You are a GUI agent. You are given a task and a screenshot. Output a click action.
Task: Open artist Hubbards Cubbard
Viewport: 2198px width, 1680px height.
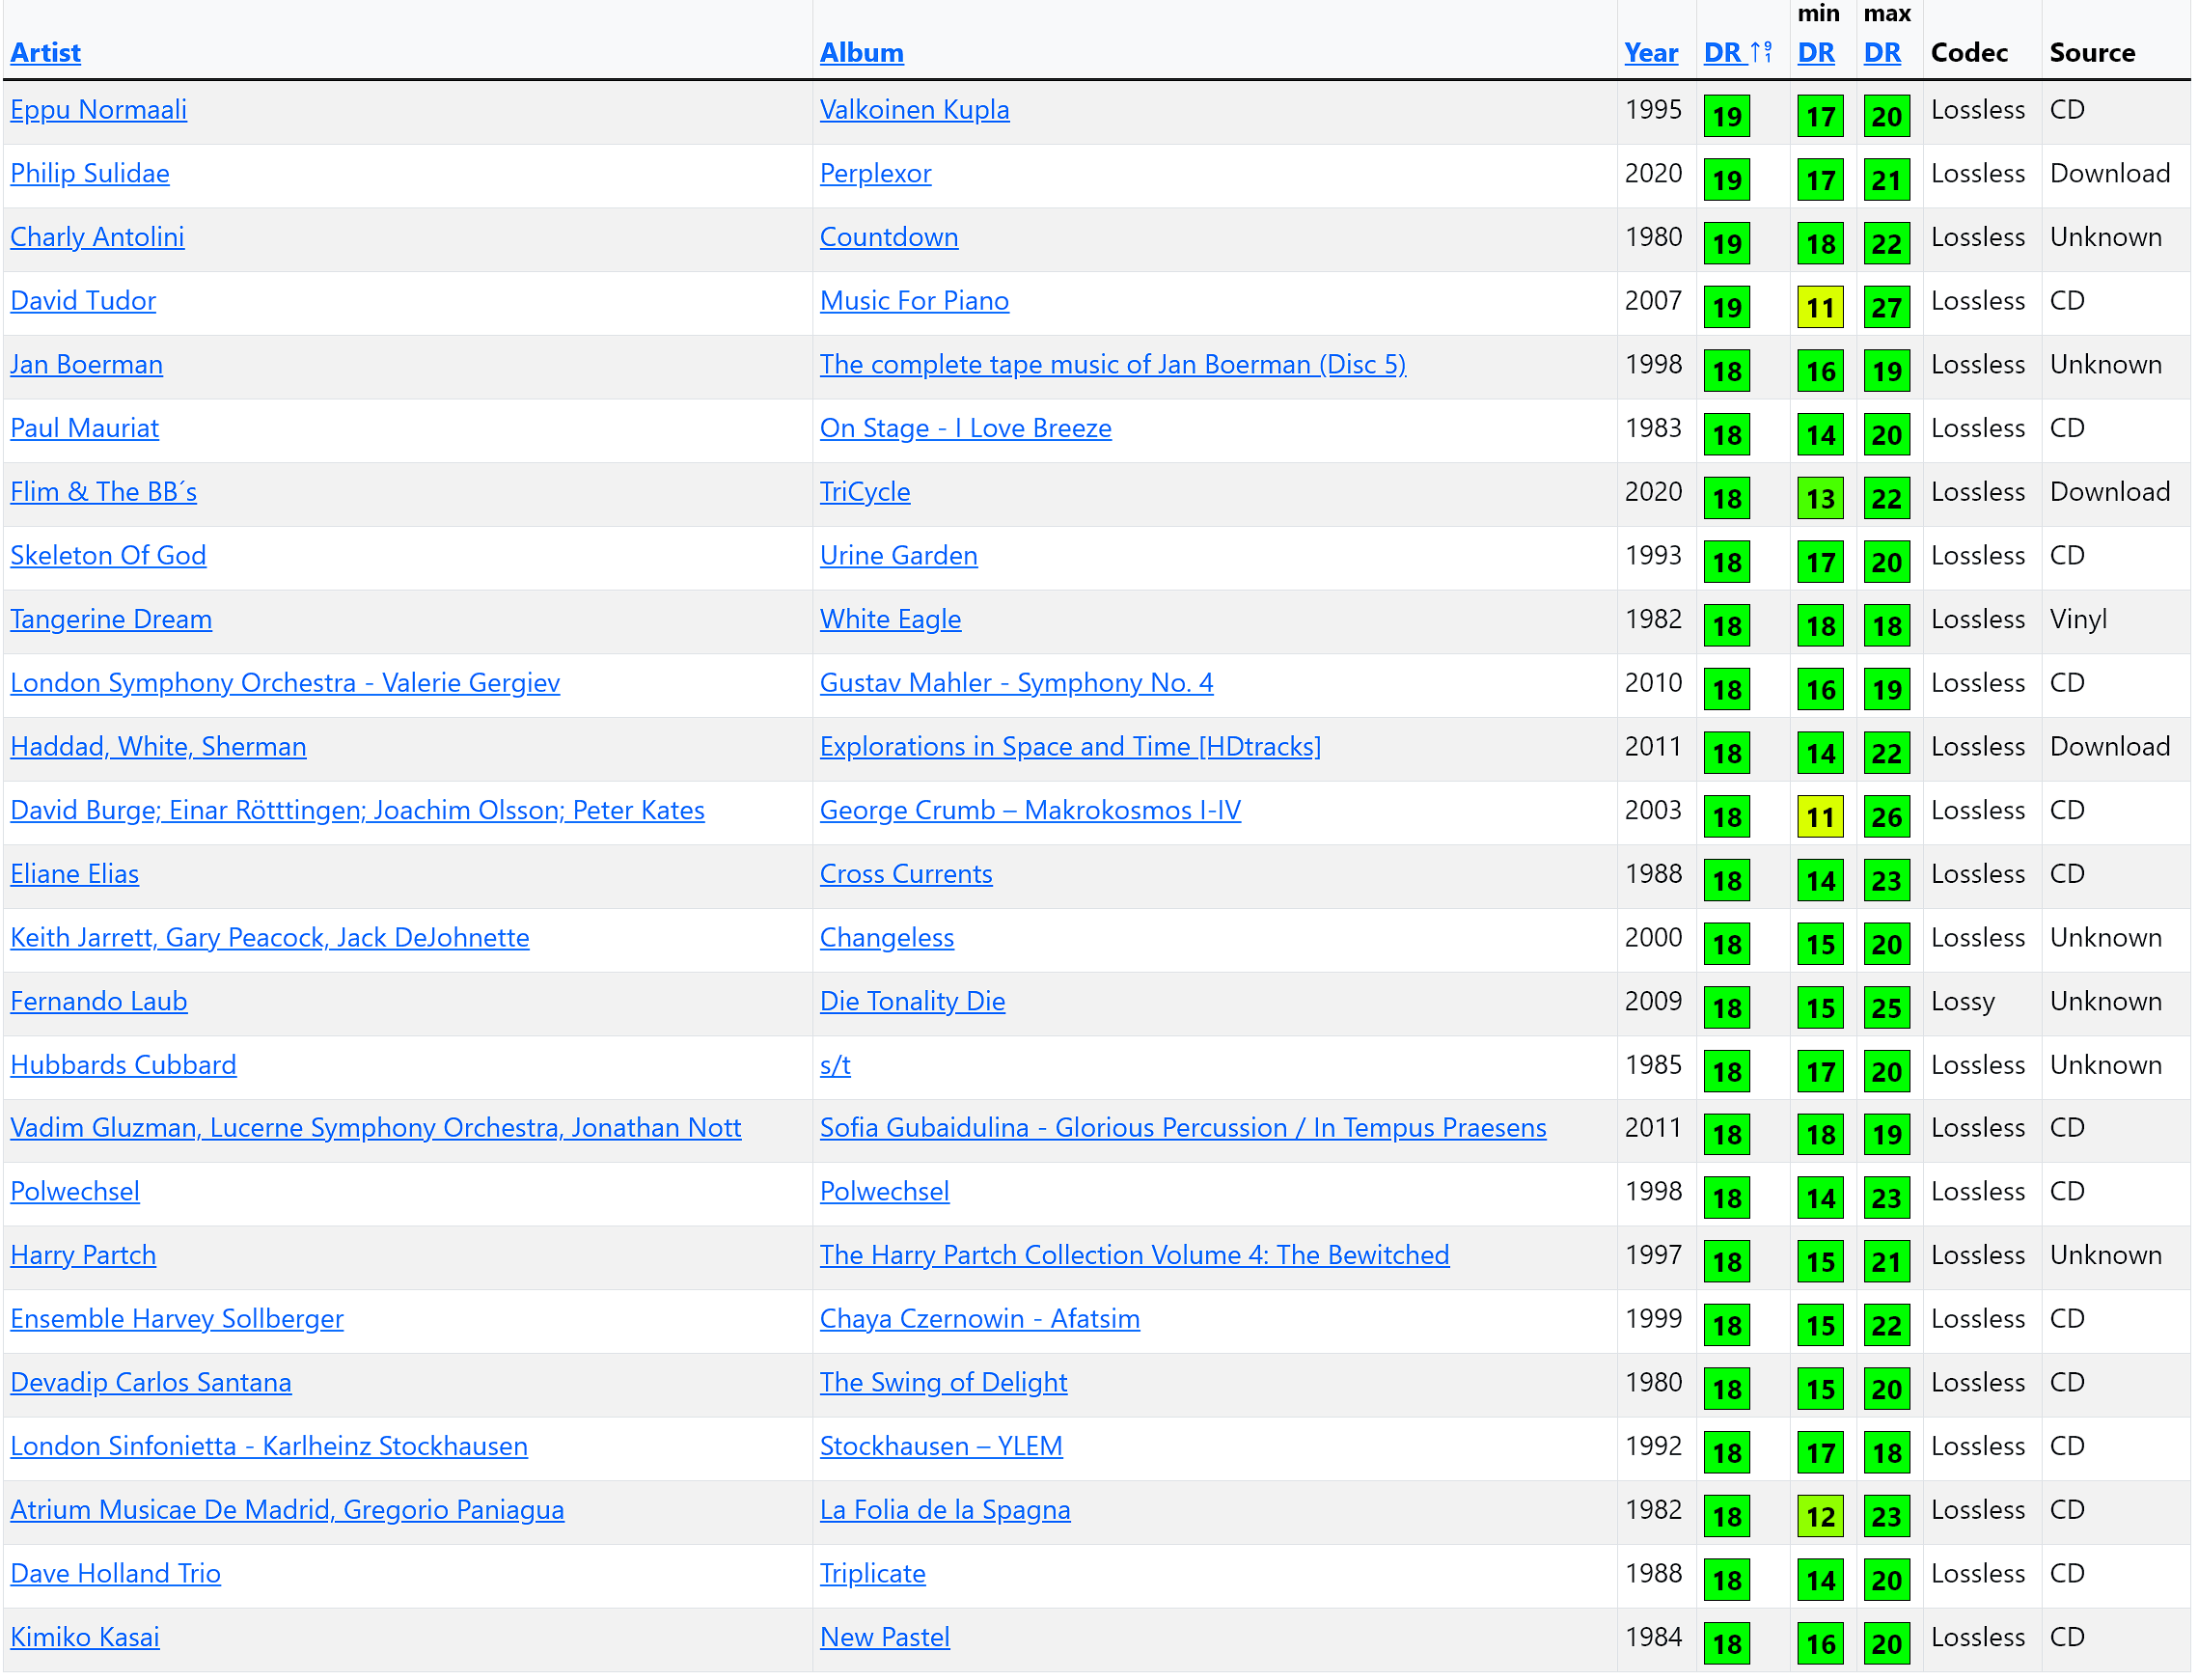coord(123,1066)
